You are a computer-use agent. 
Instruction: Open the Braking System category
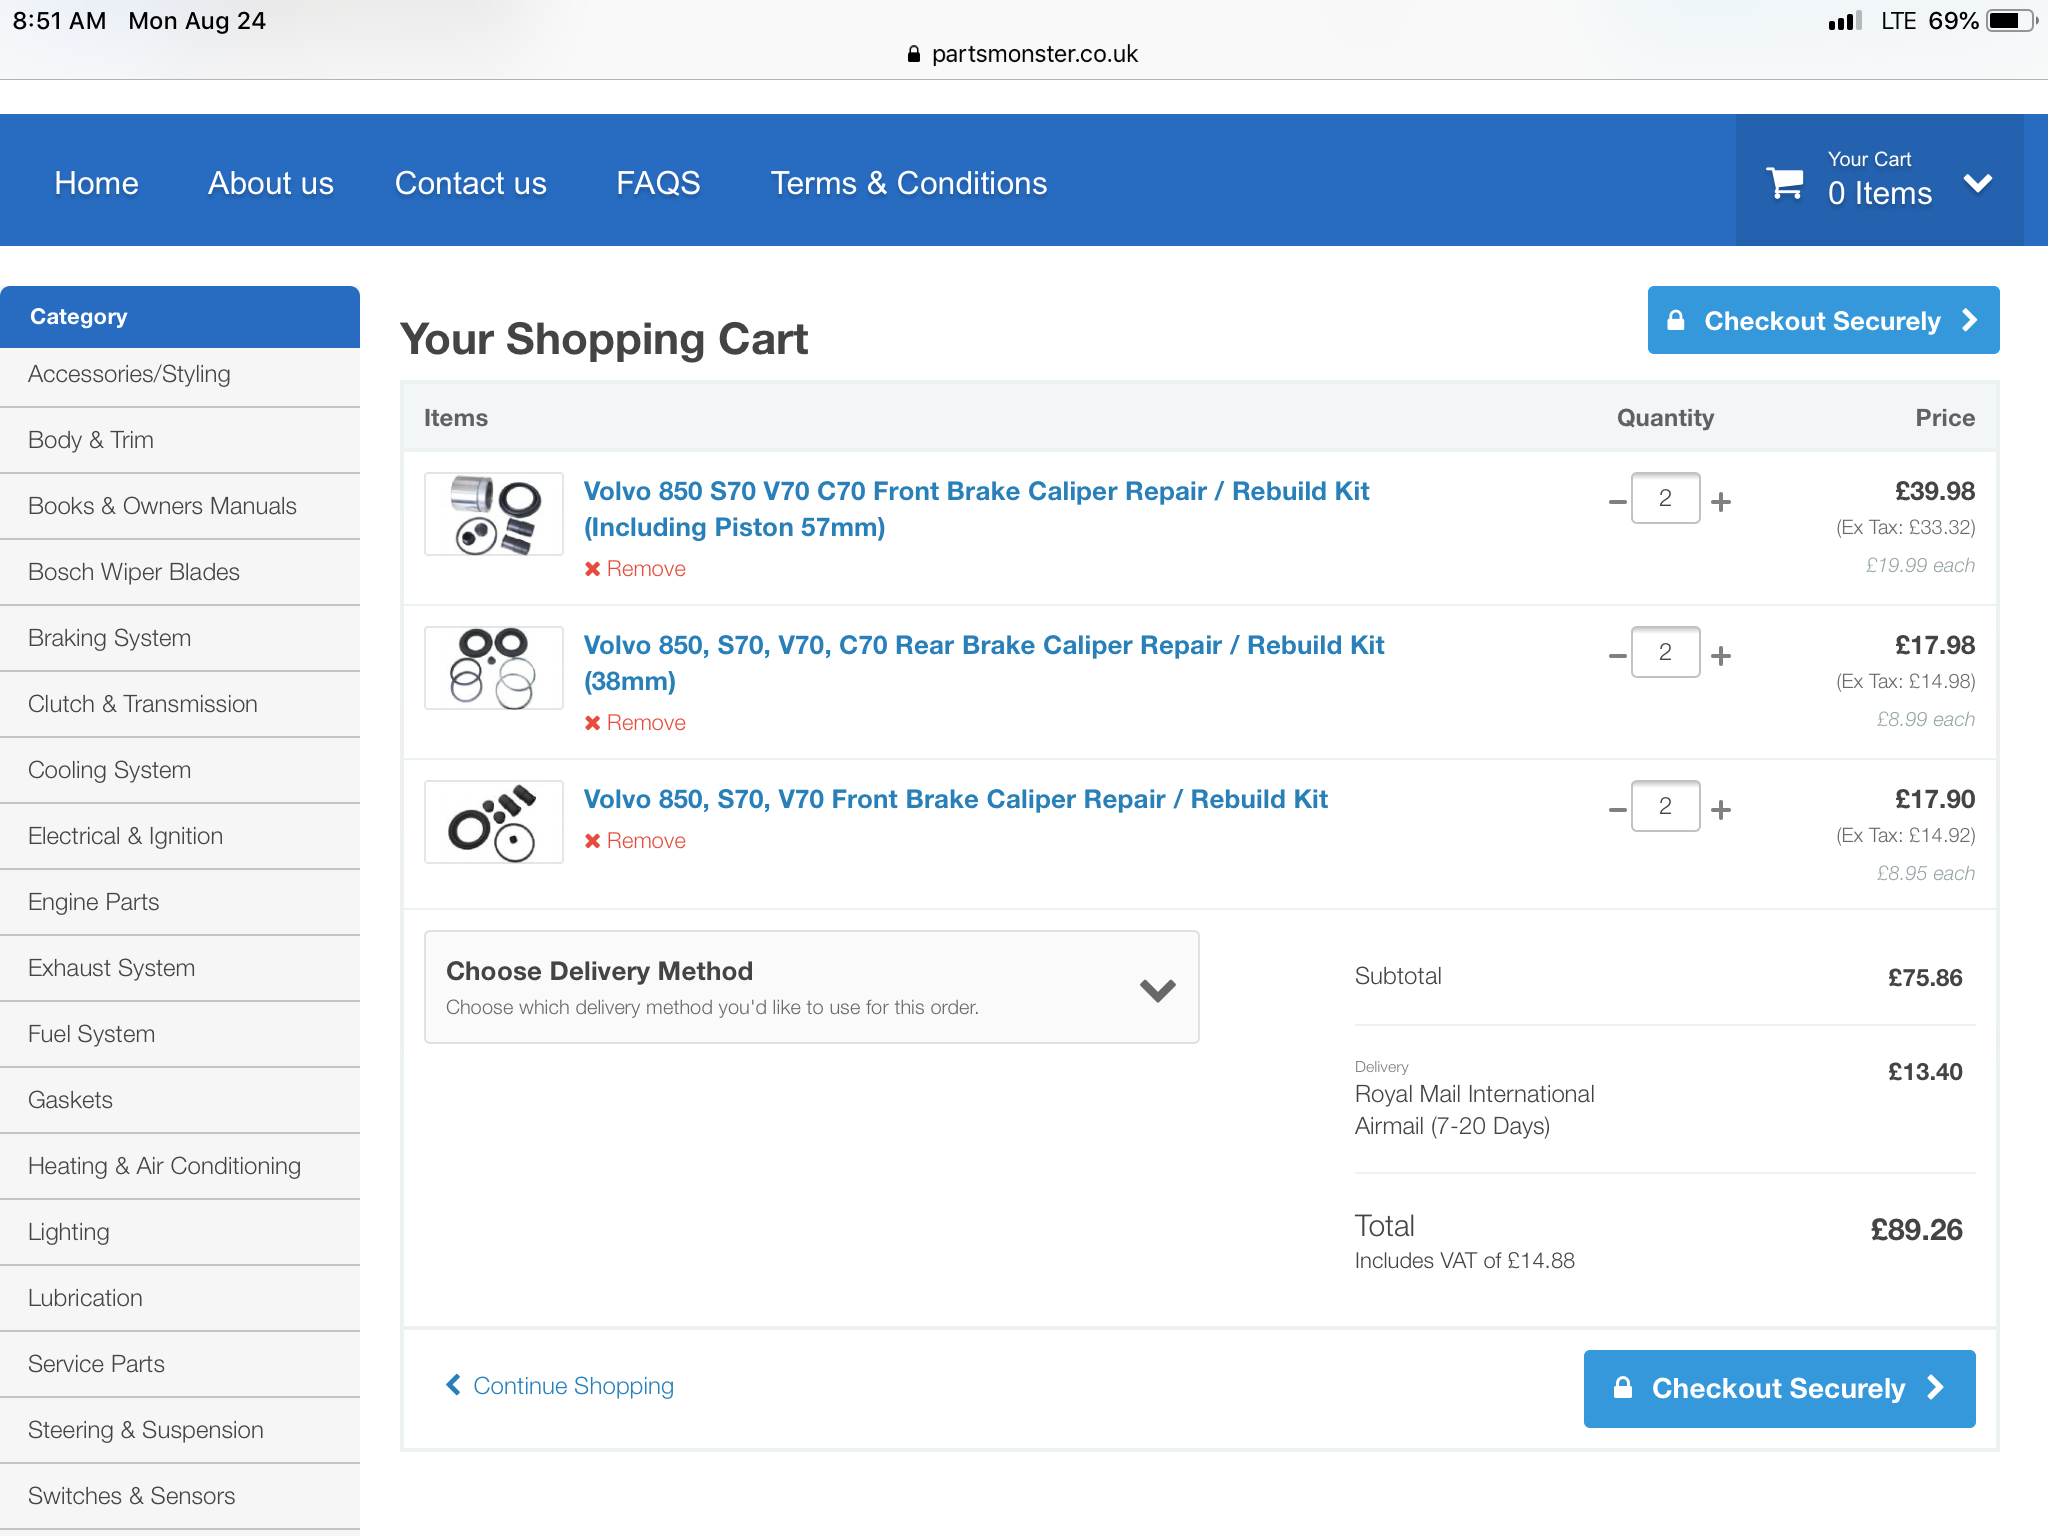pyautogui.click(x=110, y=638)
